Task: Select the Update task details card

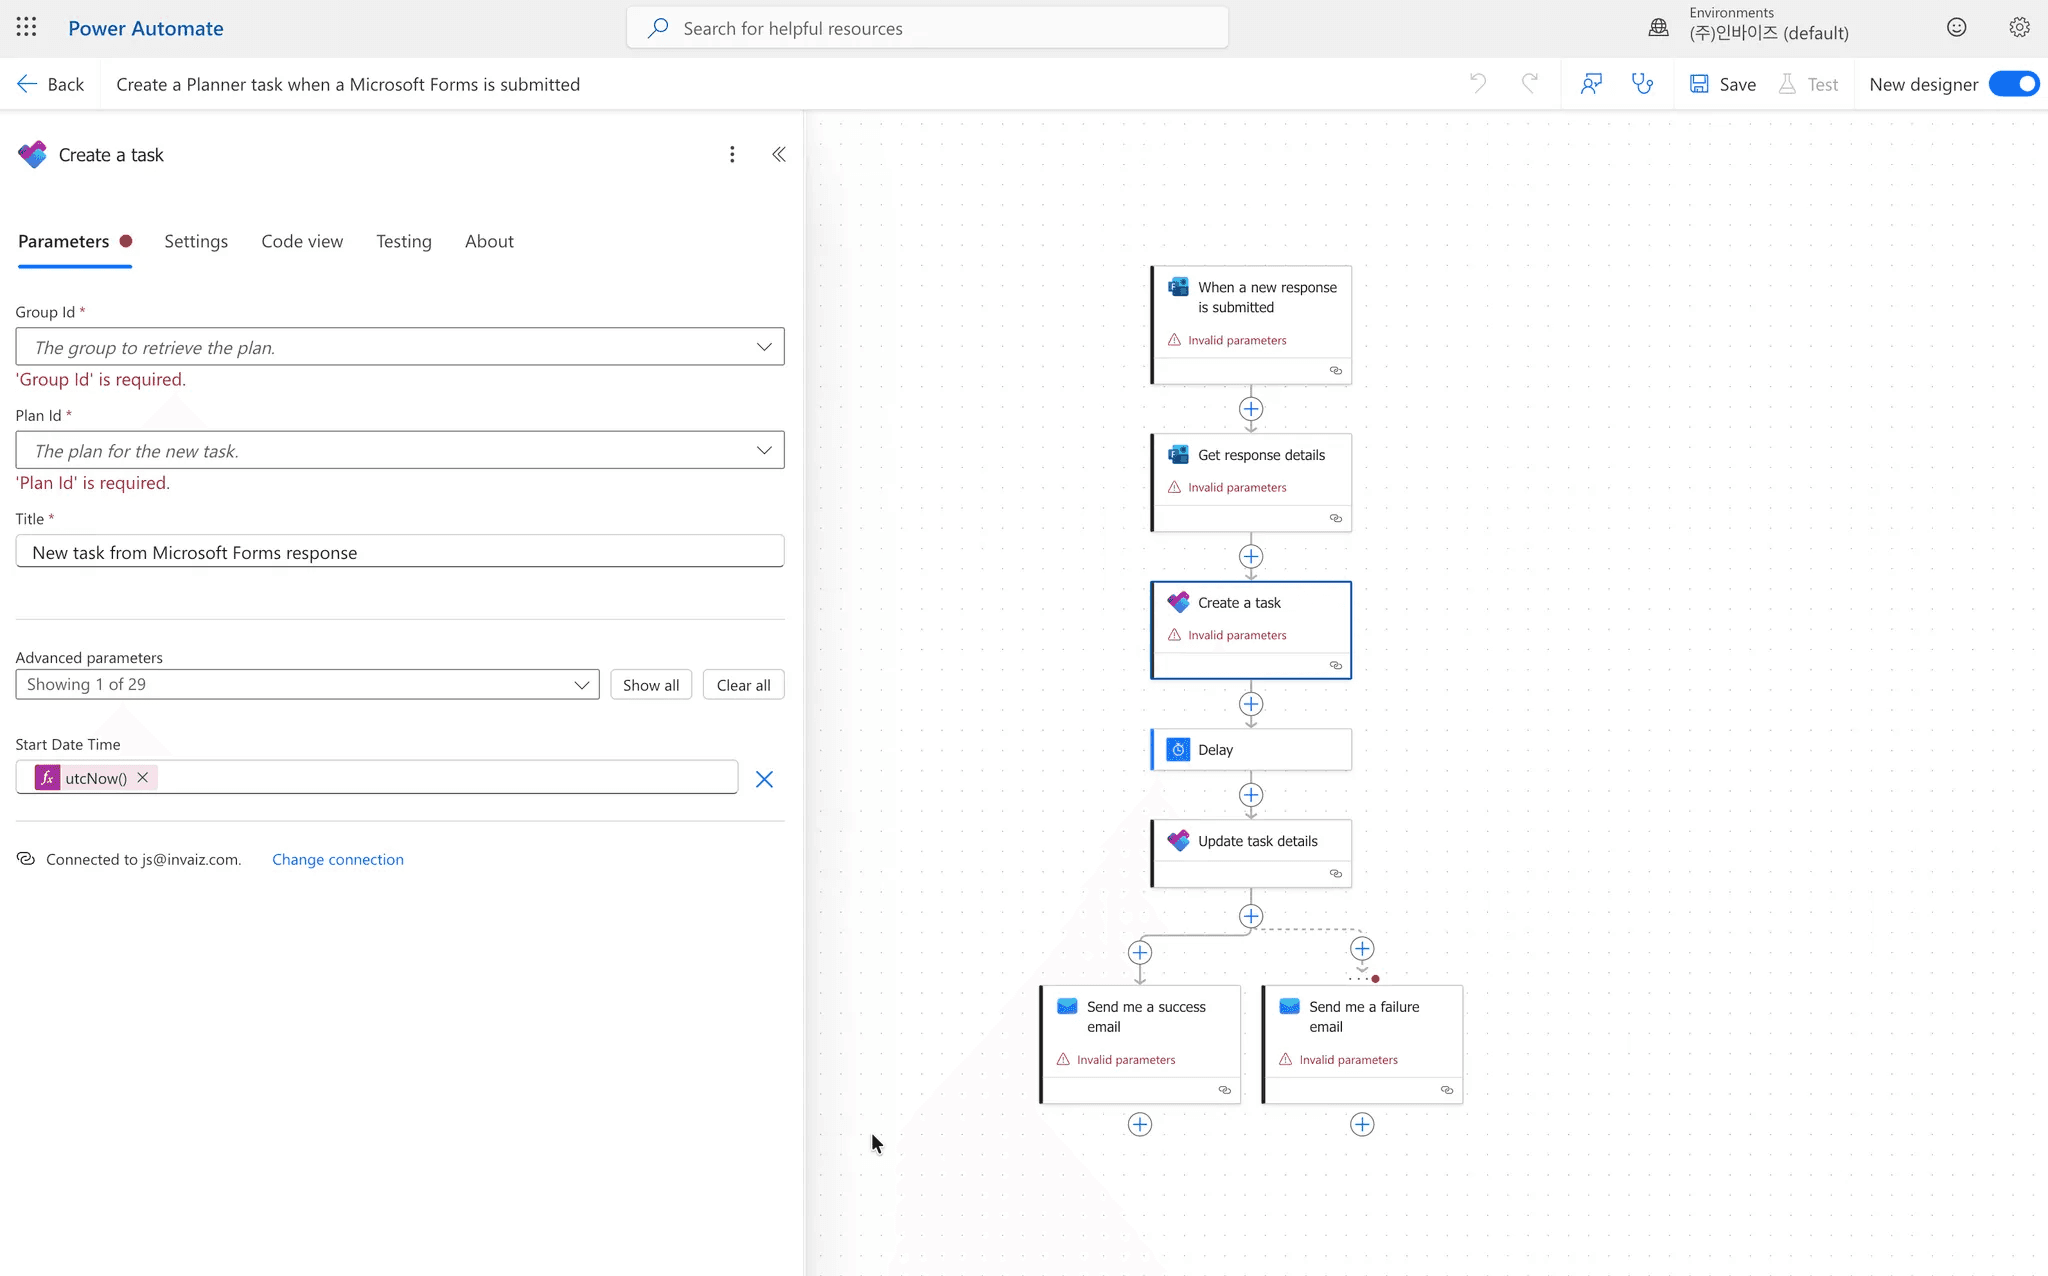Action: click(1251, 854)
